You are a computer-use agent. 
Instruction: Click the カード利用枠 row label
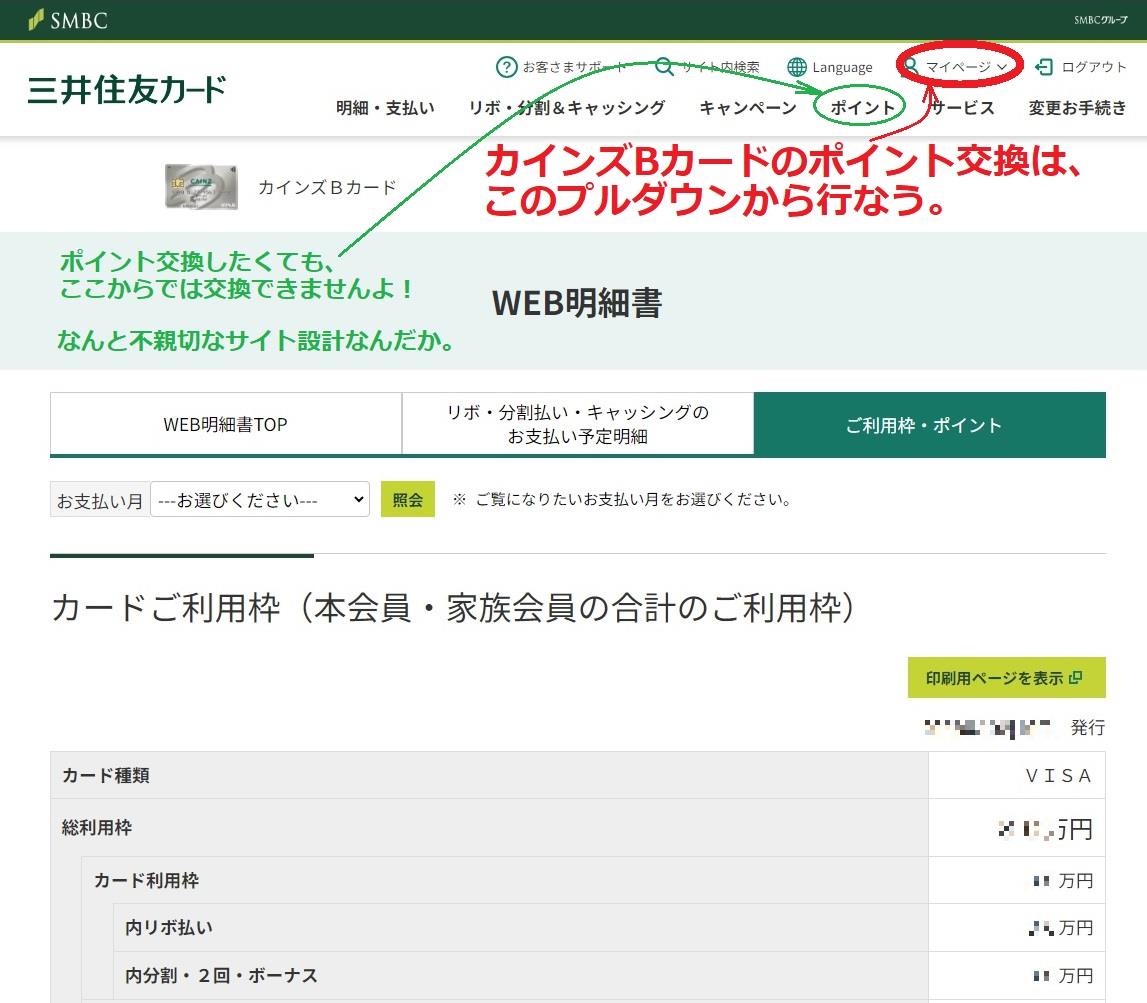pos(146,880)
